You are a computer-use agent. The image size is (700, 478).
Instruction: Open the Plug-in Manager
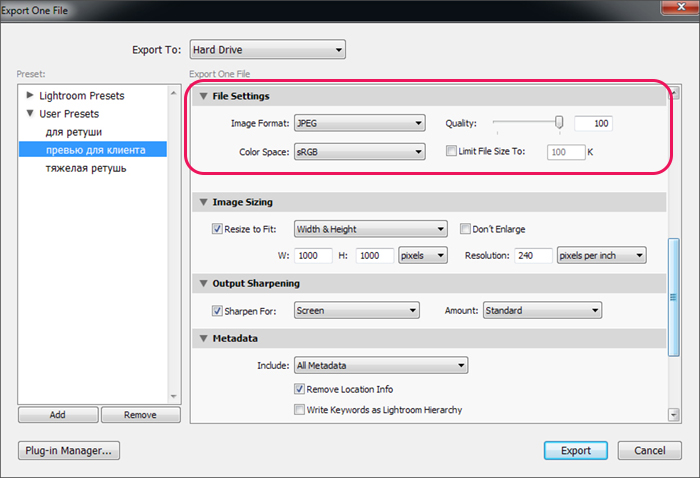click(69, 450)
